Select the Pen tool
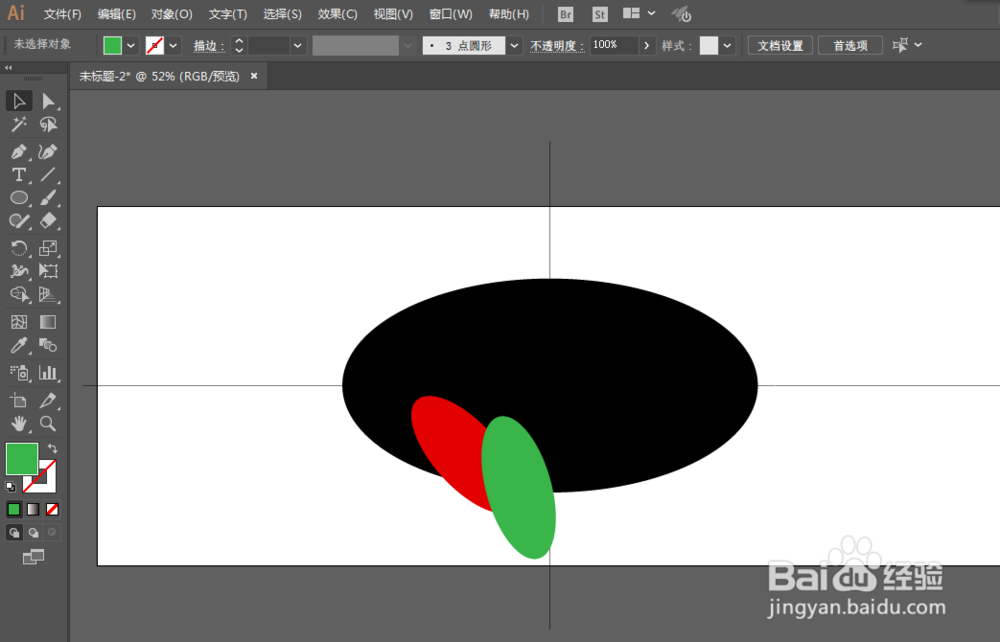The width and height of the screenshot is (1000, 642). pos(19,151)
